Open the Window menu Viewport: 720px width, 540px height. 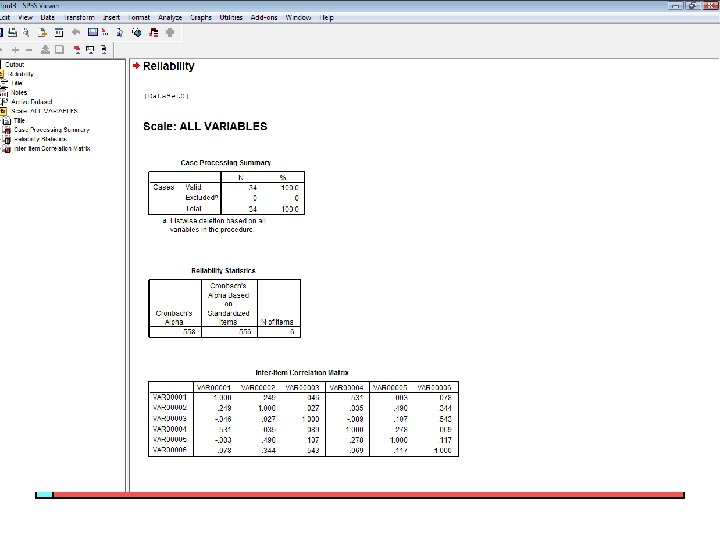298,17
